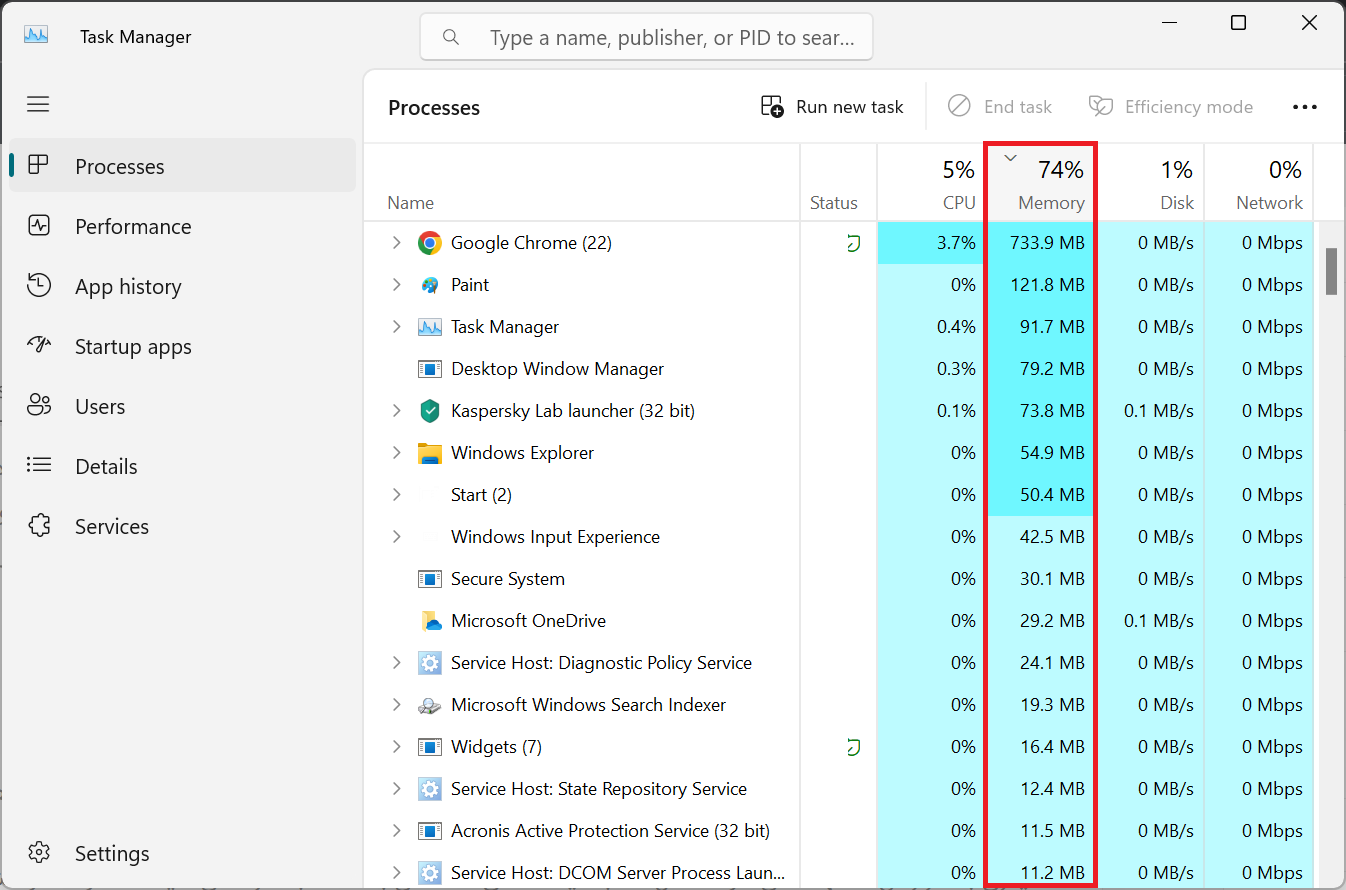This screenshot has height=890, width=1346.
Task: Click the Windows Search Indexer icon
Action: [430, 705]
